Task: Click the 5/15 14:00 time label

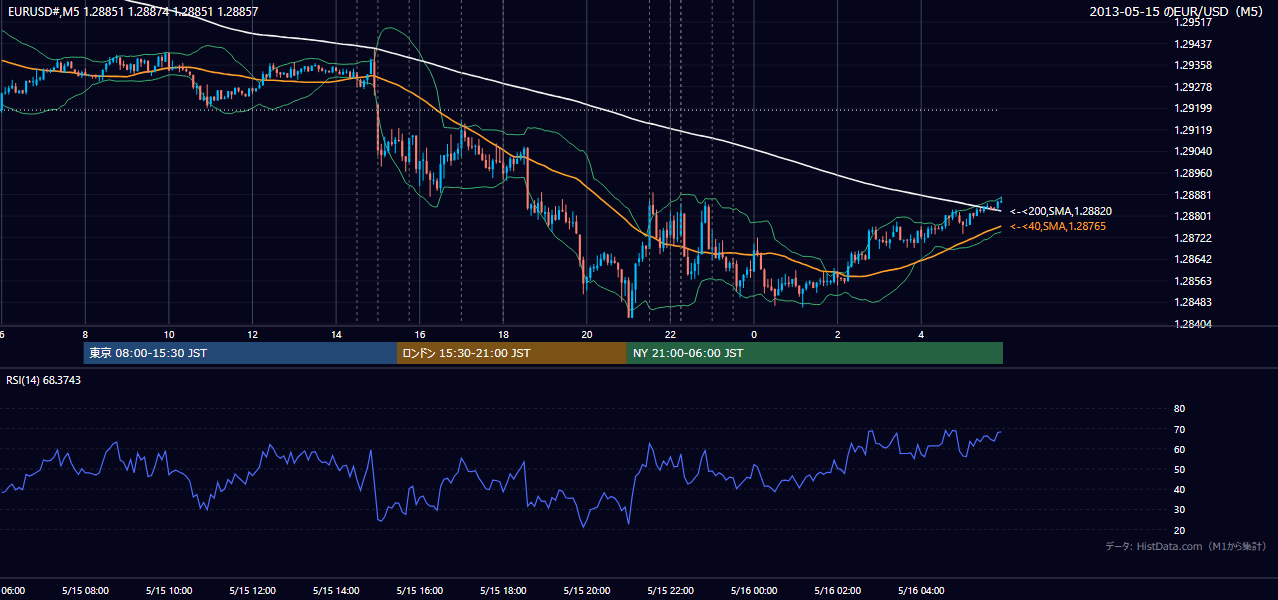Action: pyautogui.click(x=336, y=591)
